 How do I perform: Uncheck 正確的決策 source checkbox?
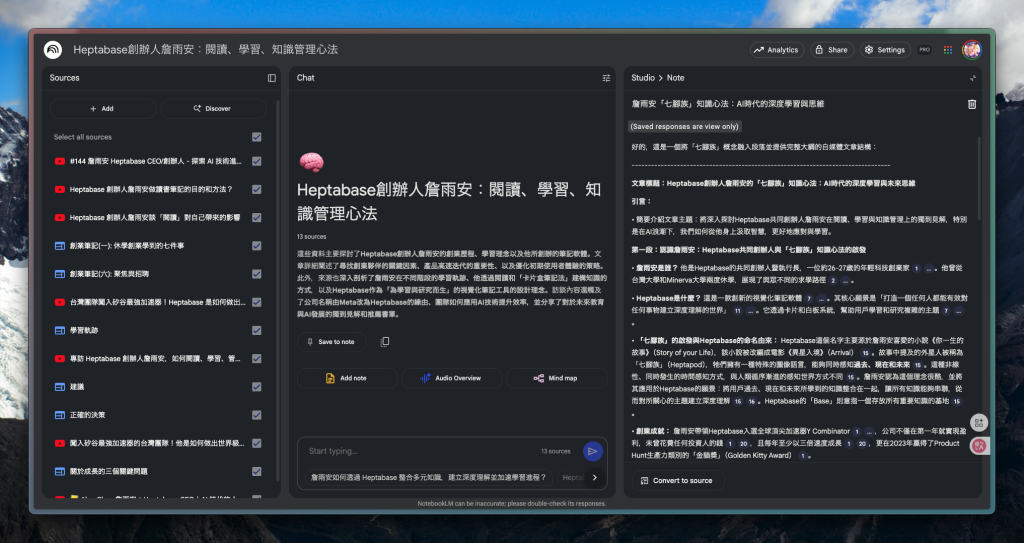click(257, 415)
